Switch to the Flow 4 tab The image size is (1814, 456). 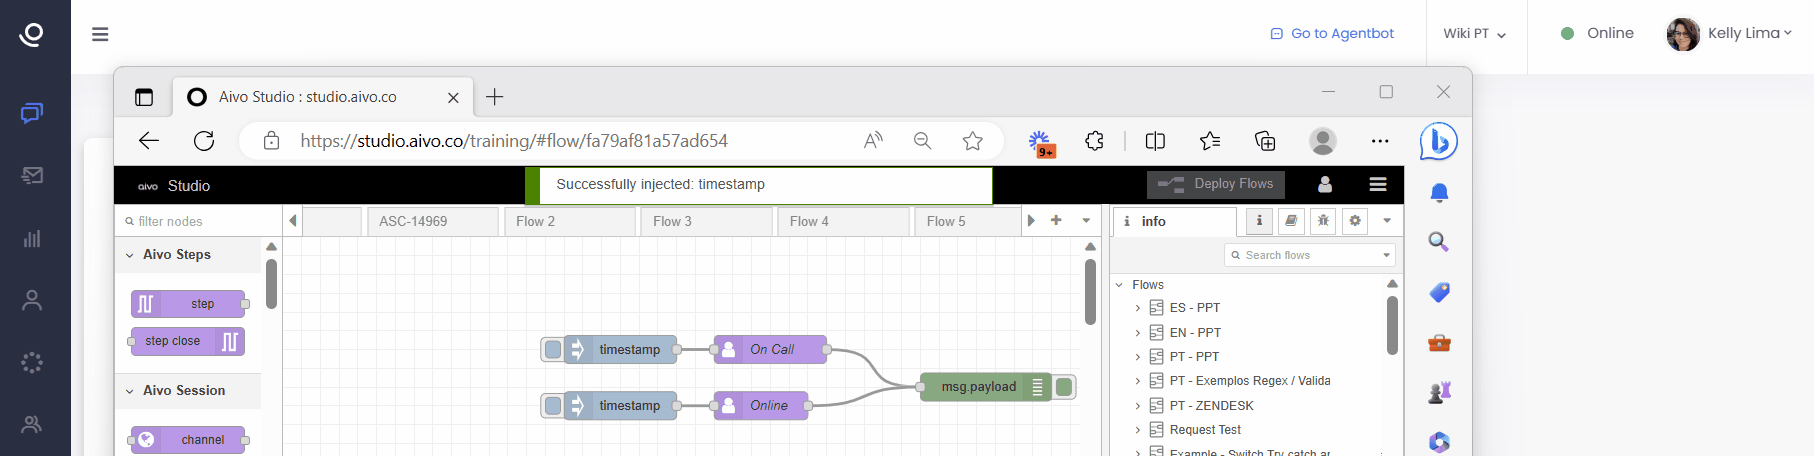[x=843, y=221]
